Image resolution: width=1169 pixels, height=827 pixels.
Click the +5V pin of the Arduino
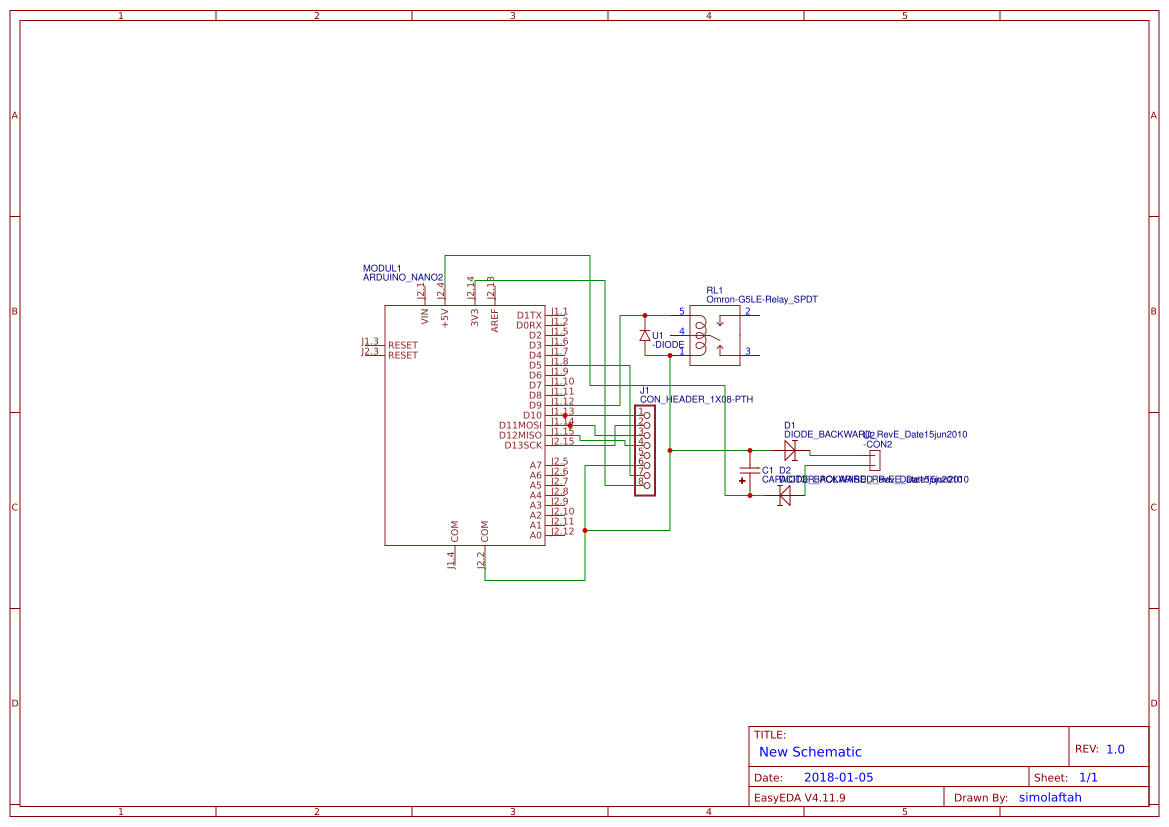pyautogui.click(x=445, y=317)
